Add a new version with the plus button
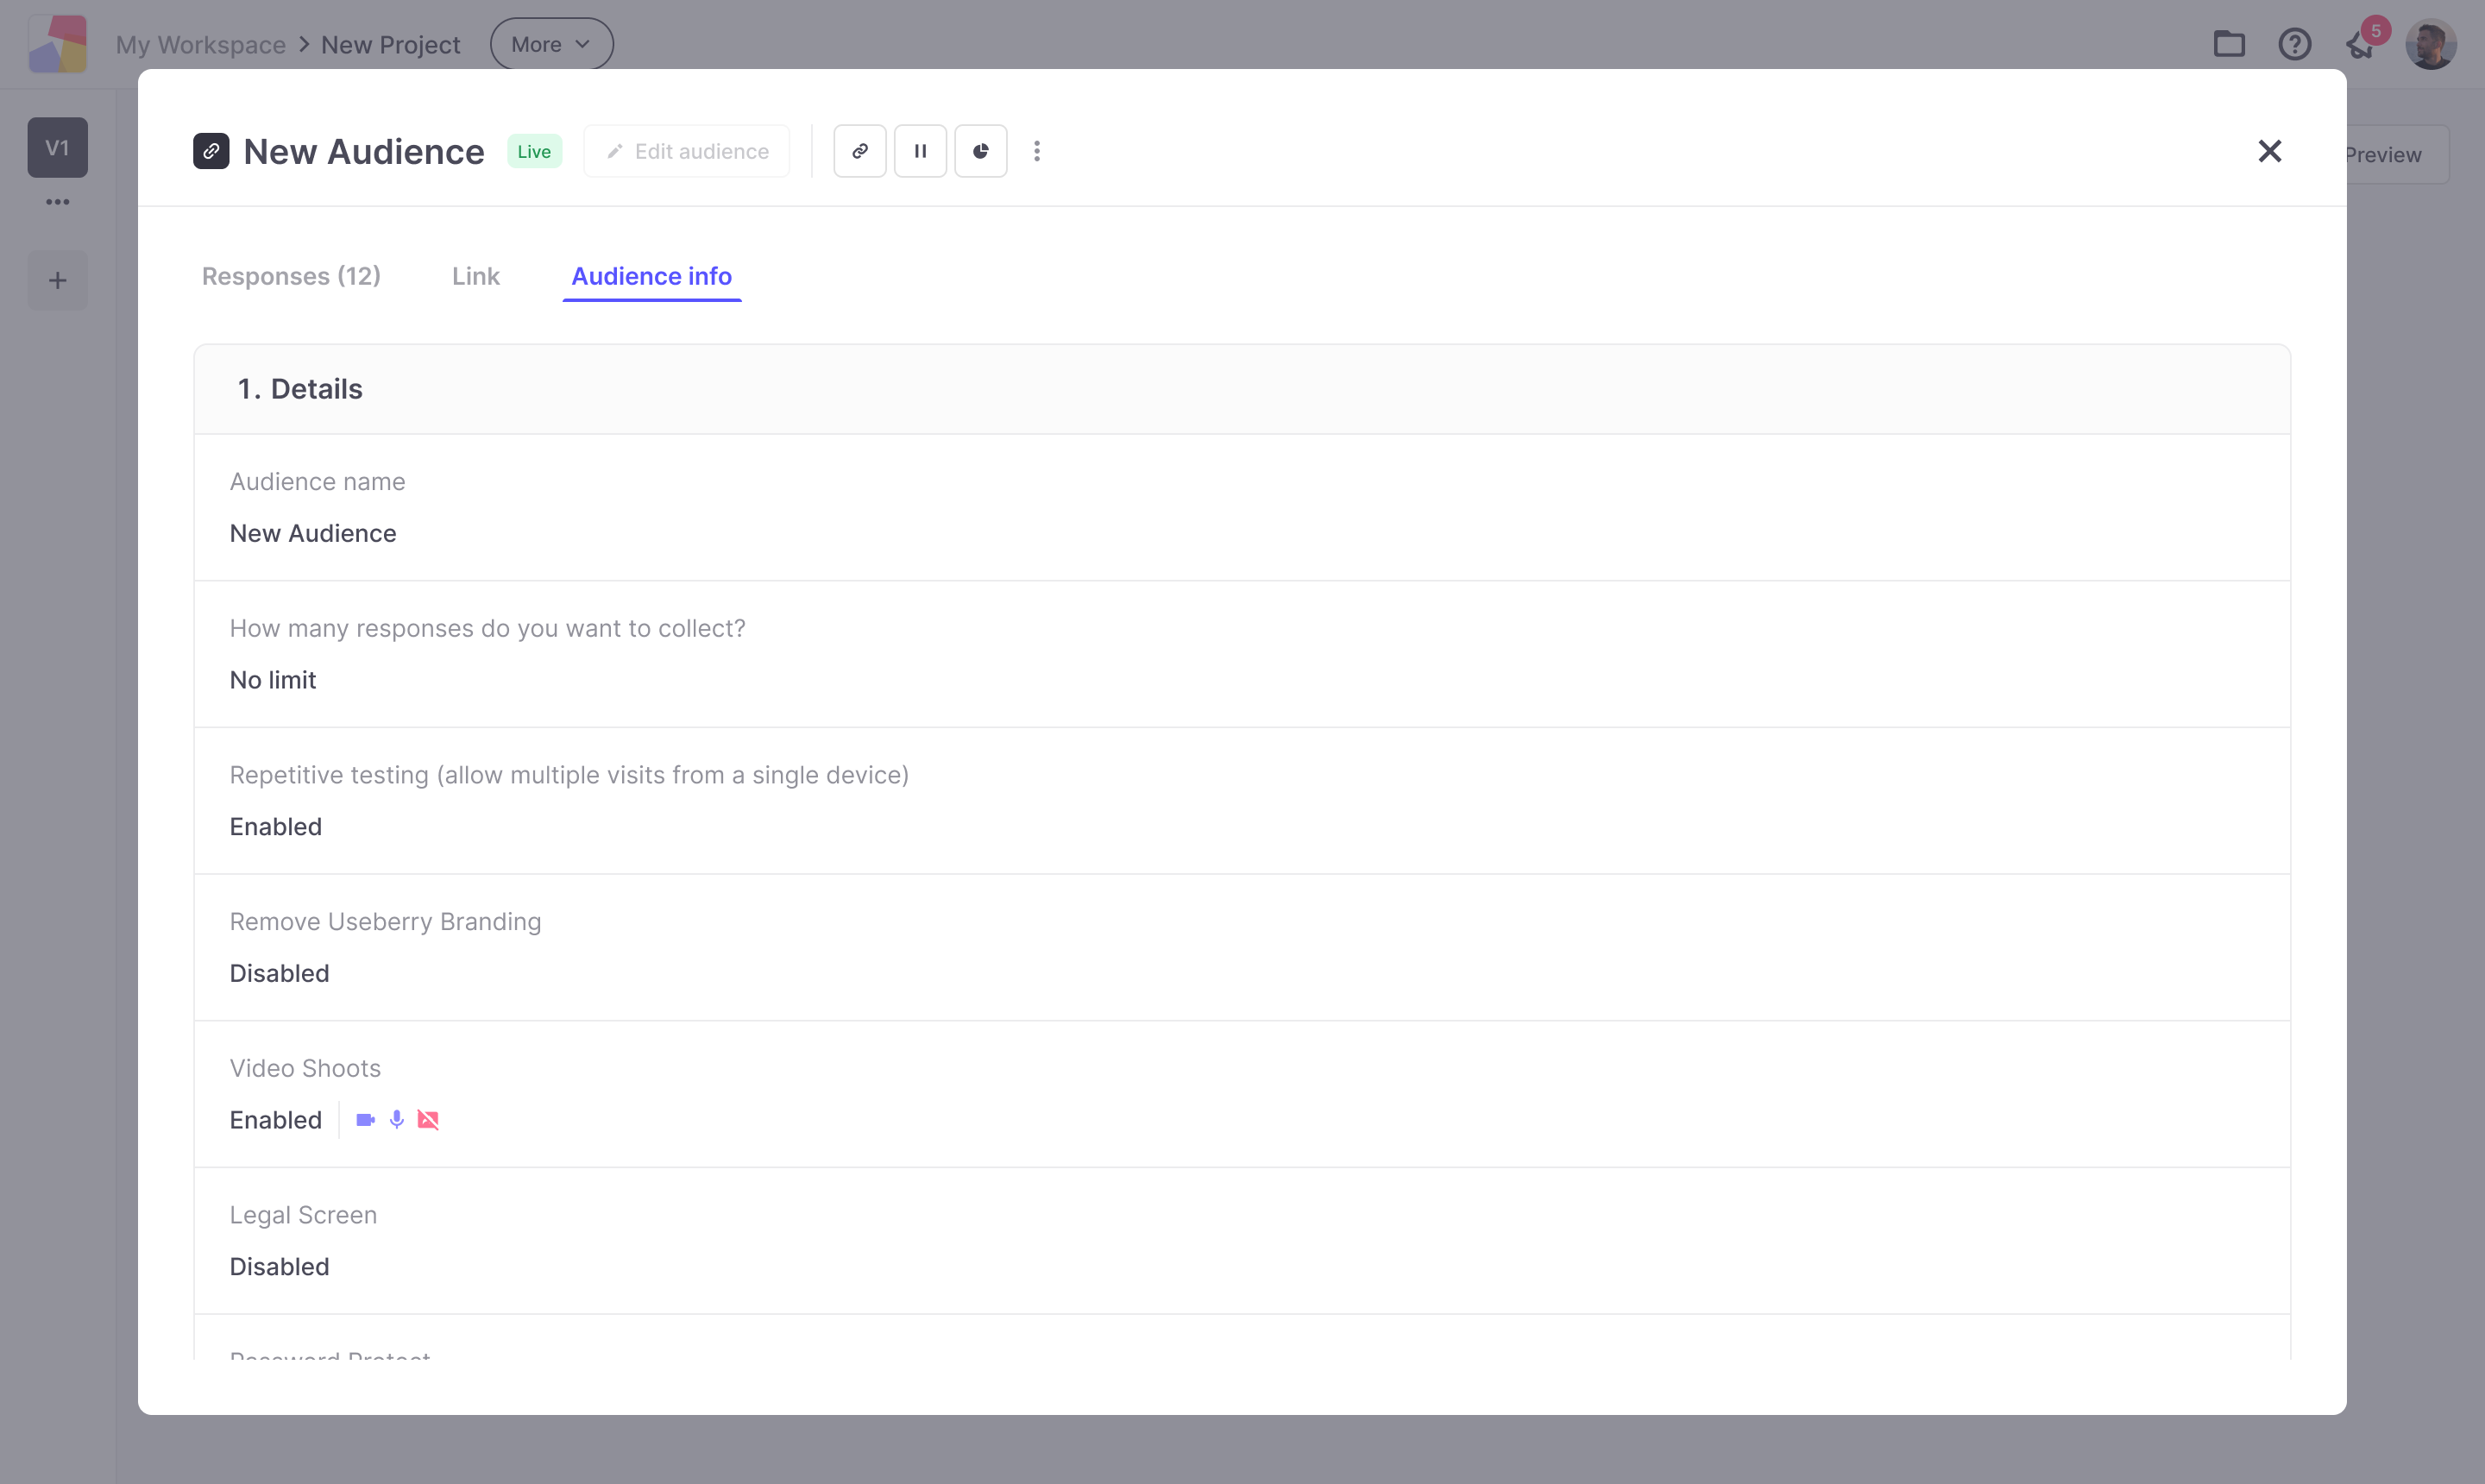 (x=58, y=280)
